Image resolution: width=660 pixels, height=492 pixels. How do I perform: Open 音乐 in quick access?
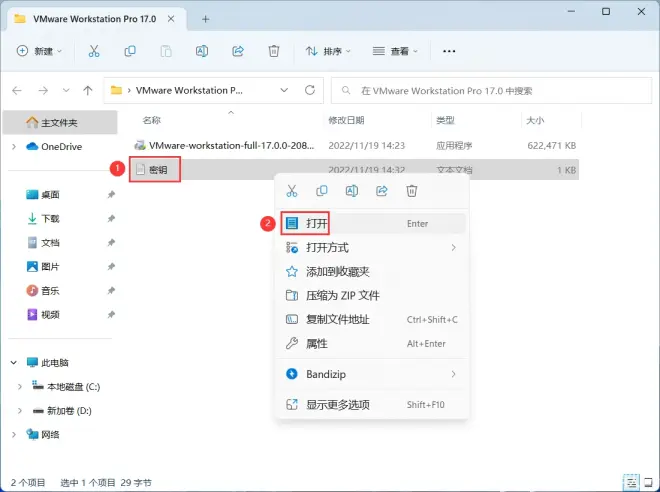tap(43, 290)
